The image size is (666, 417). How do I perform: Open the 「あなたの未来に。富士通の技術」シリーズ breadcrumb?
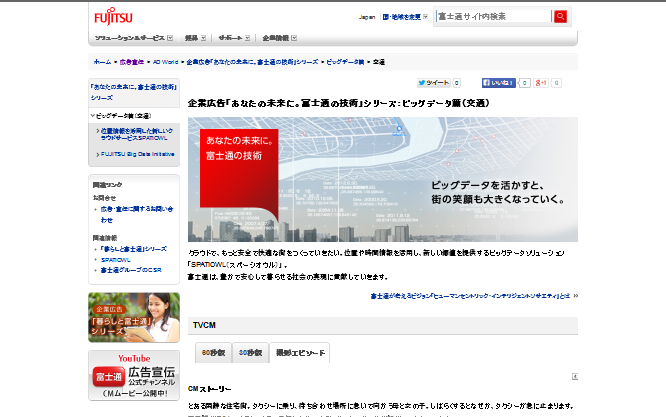(x=252, y=62)
